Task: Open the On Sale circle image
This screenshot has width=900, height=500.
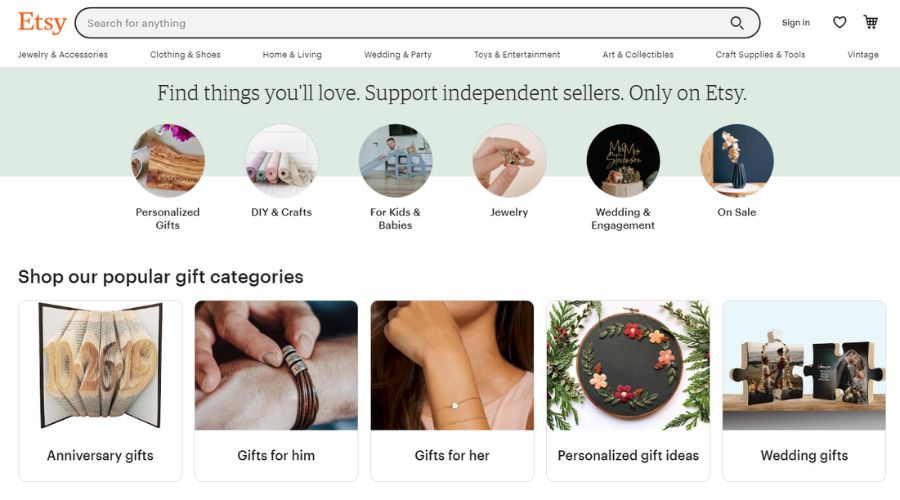Action: (x=737, y=161)
